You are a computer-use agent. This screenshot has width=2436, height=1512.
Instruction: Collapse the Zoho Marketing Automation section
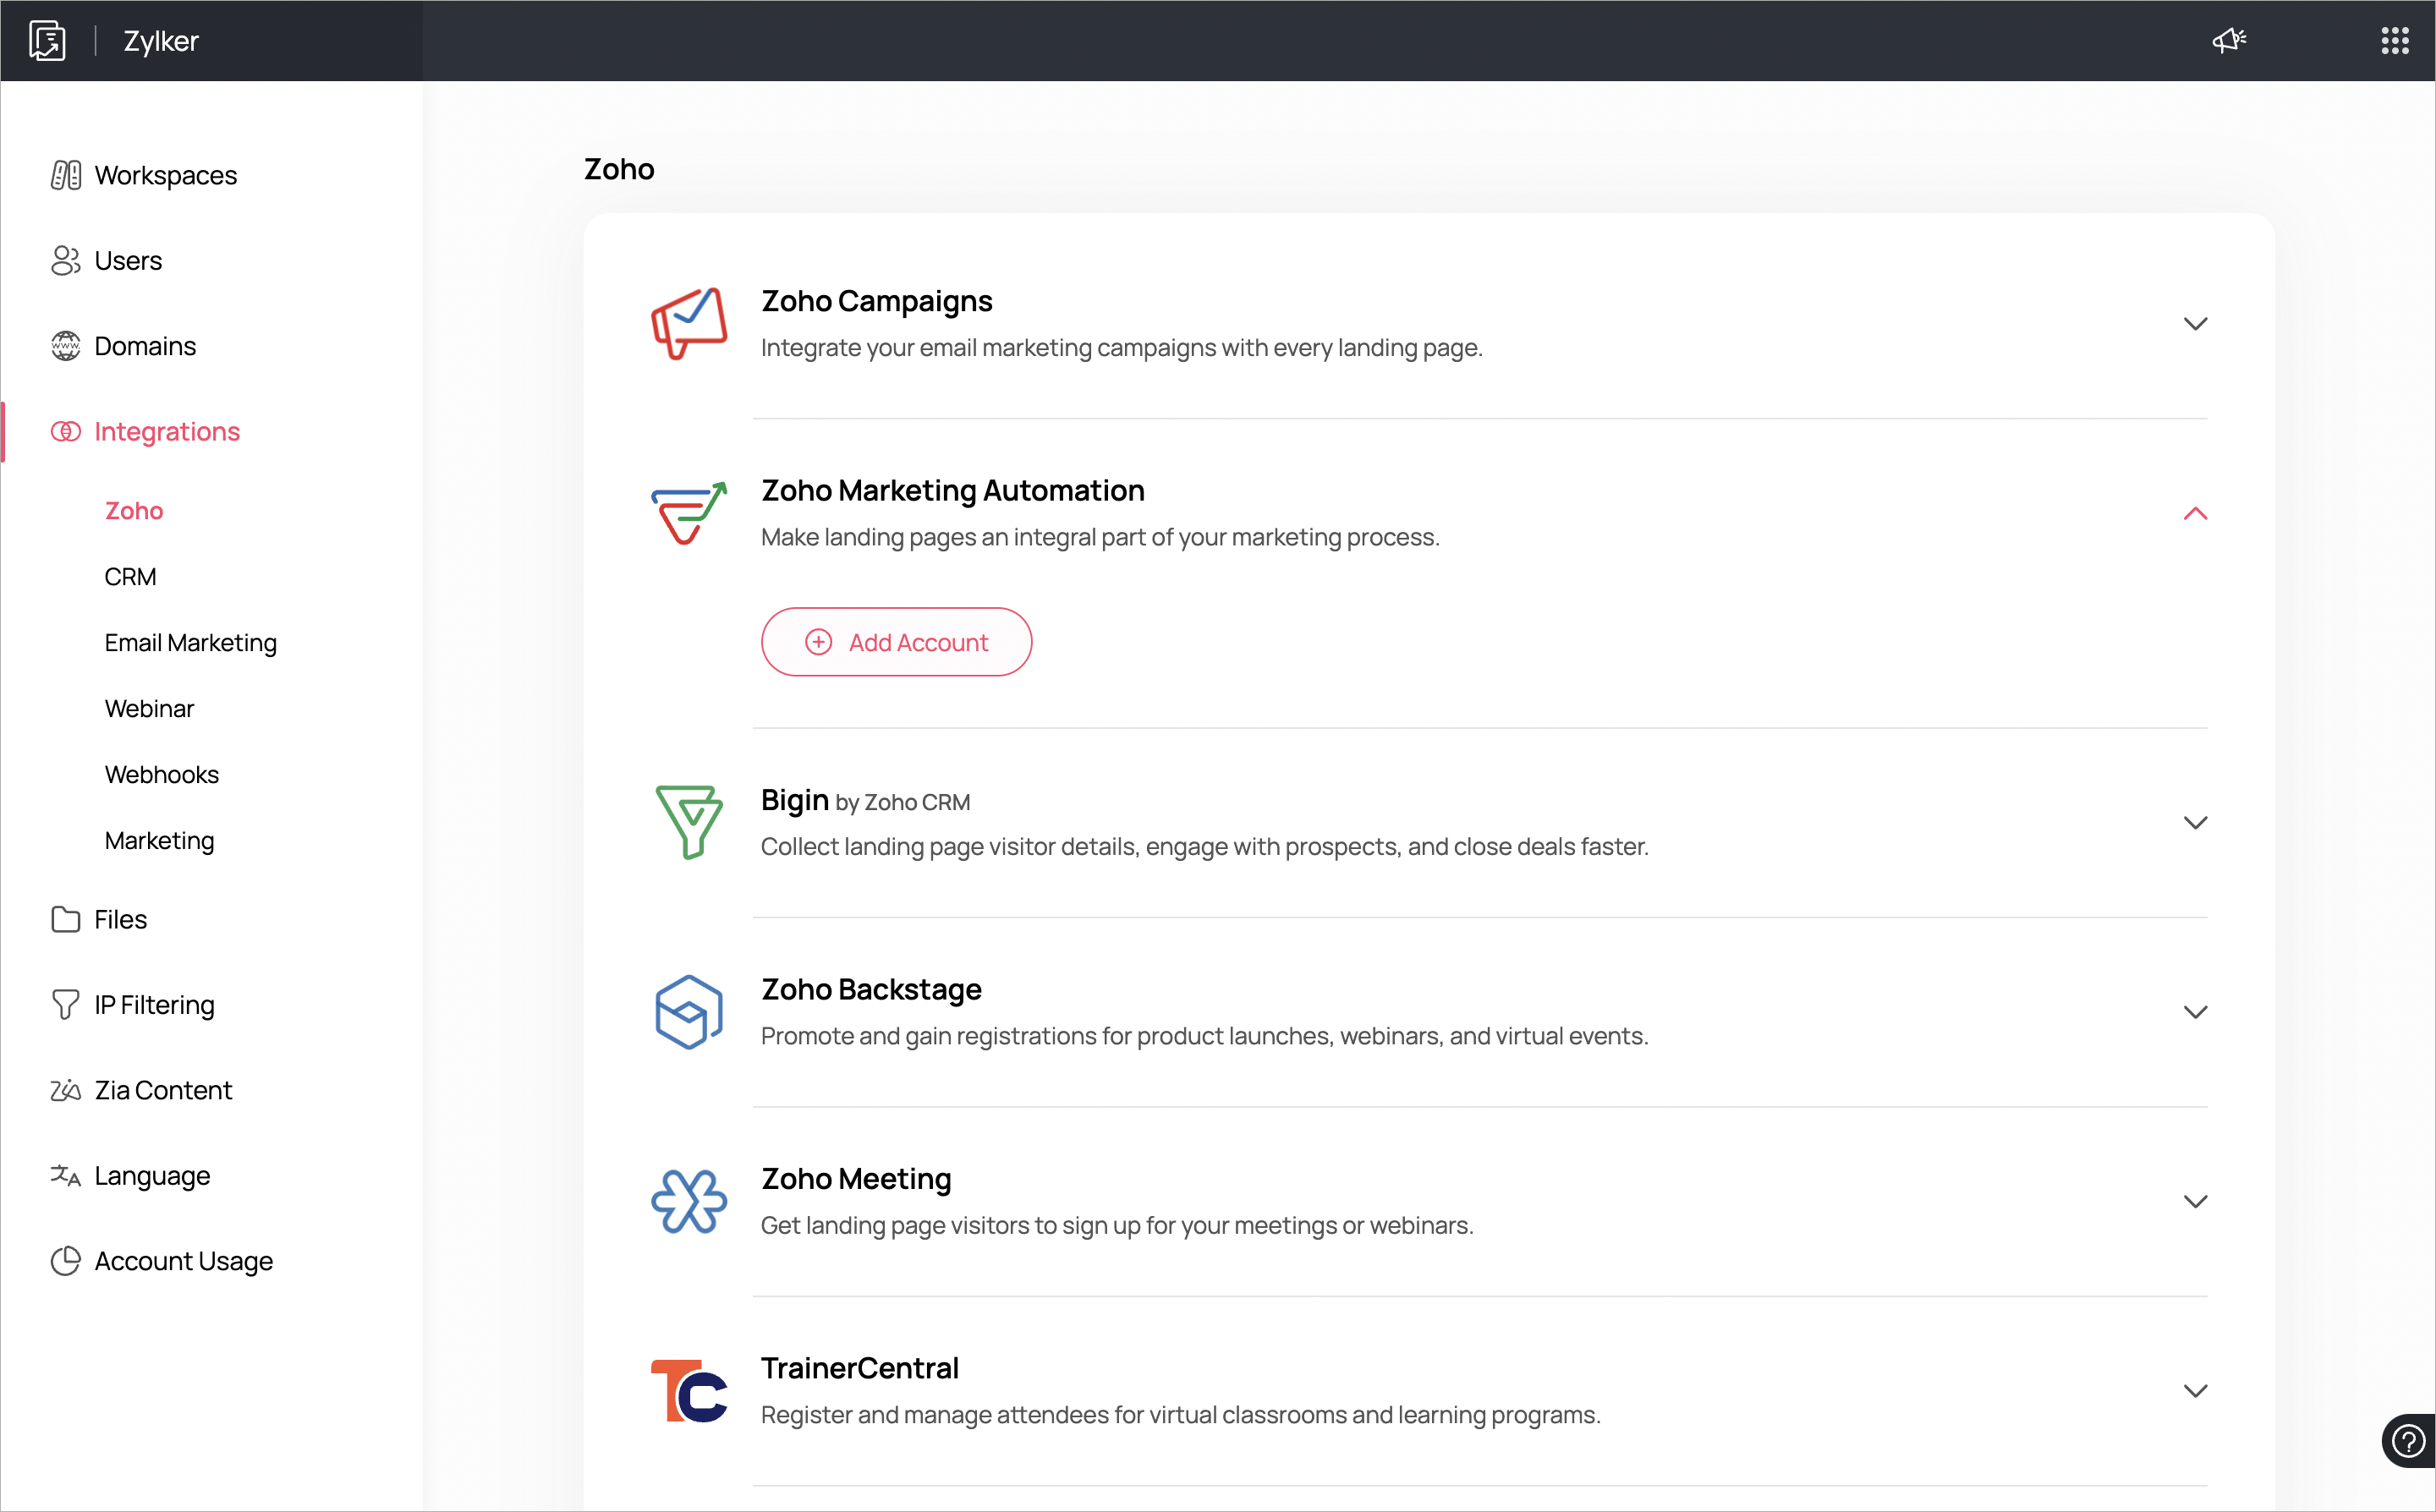tap(2194, 513)
